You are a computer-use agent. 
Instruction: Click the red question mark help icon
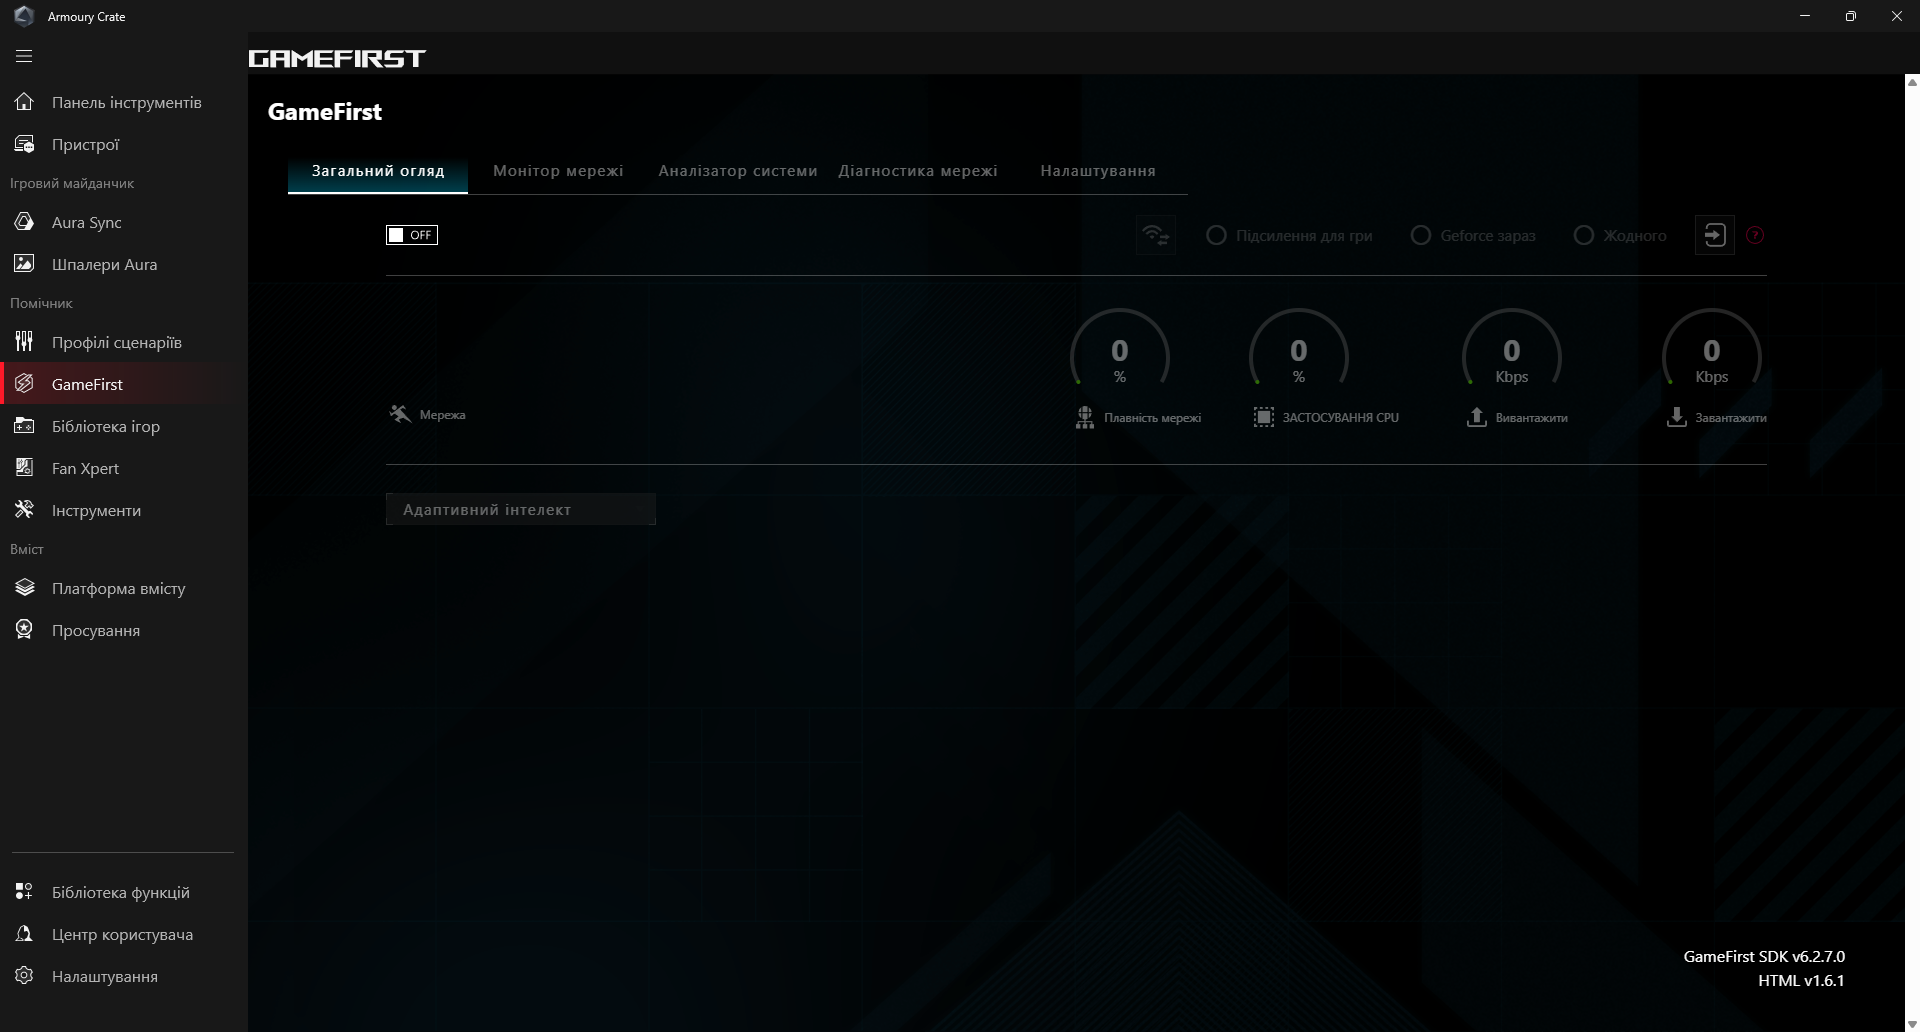(x=1754, y=235)
